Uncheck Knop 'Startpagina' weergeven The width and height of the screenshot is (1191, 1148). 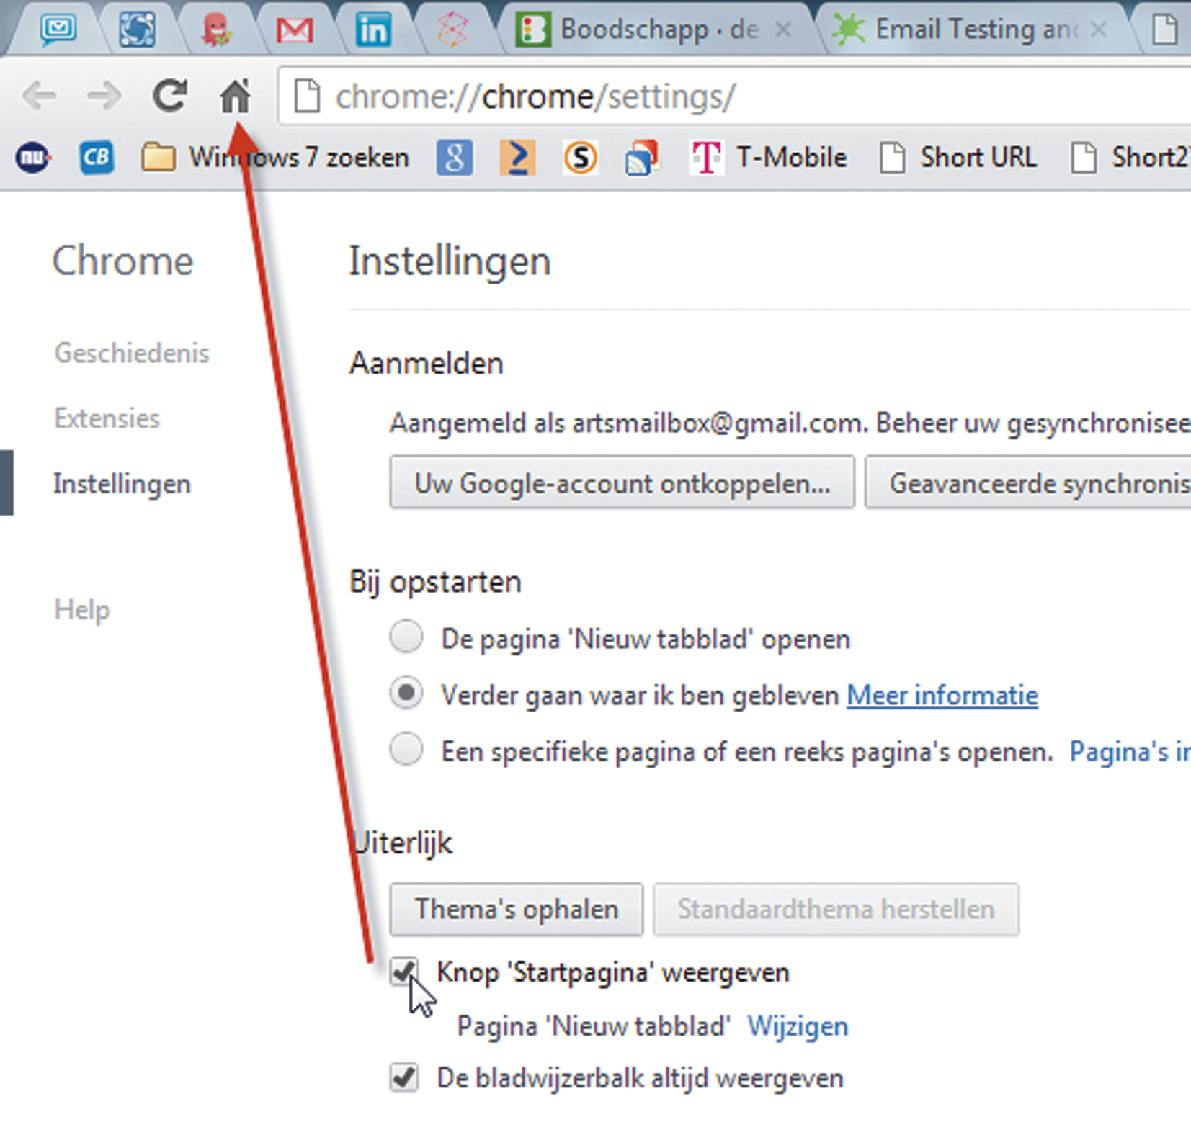[403, 971]
